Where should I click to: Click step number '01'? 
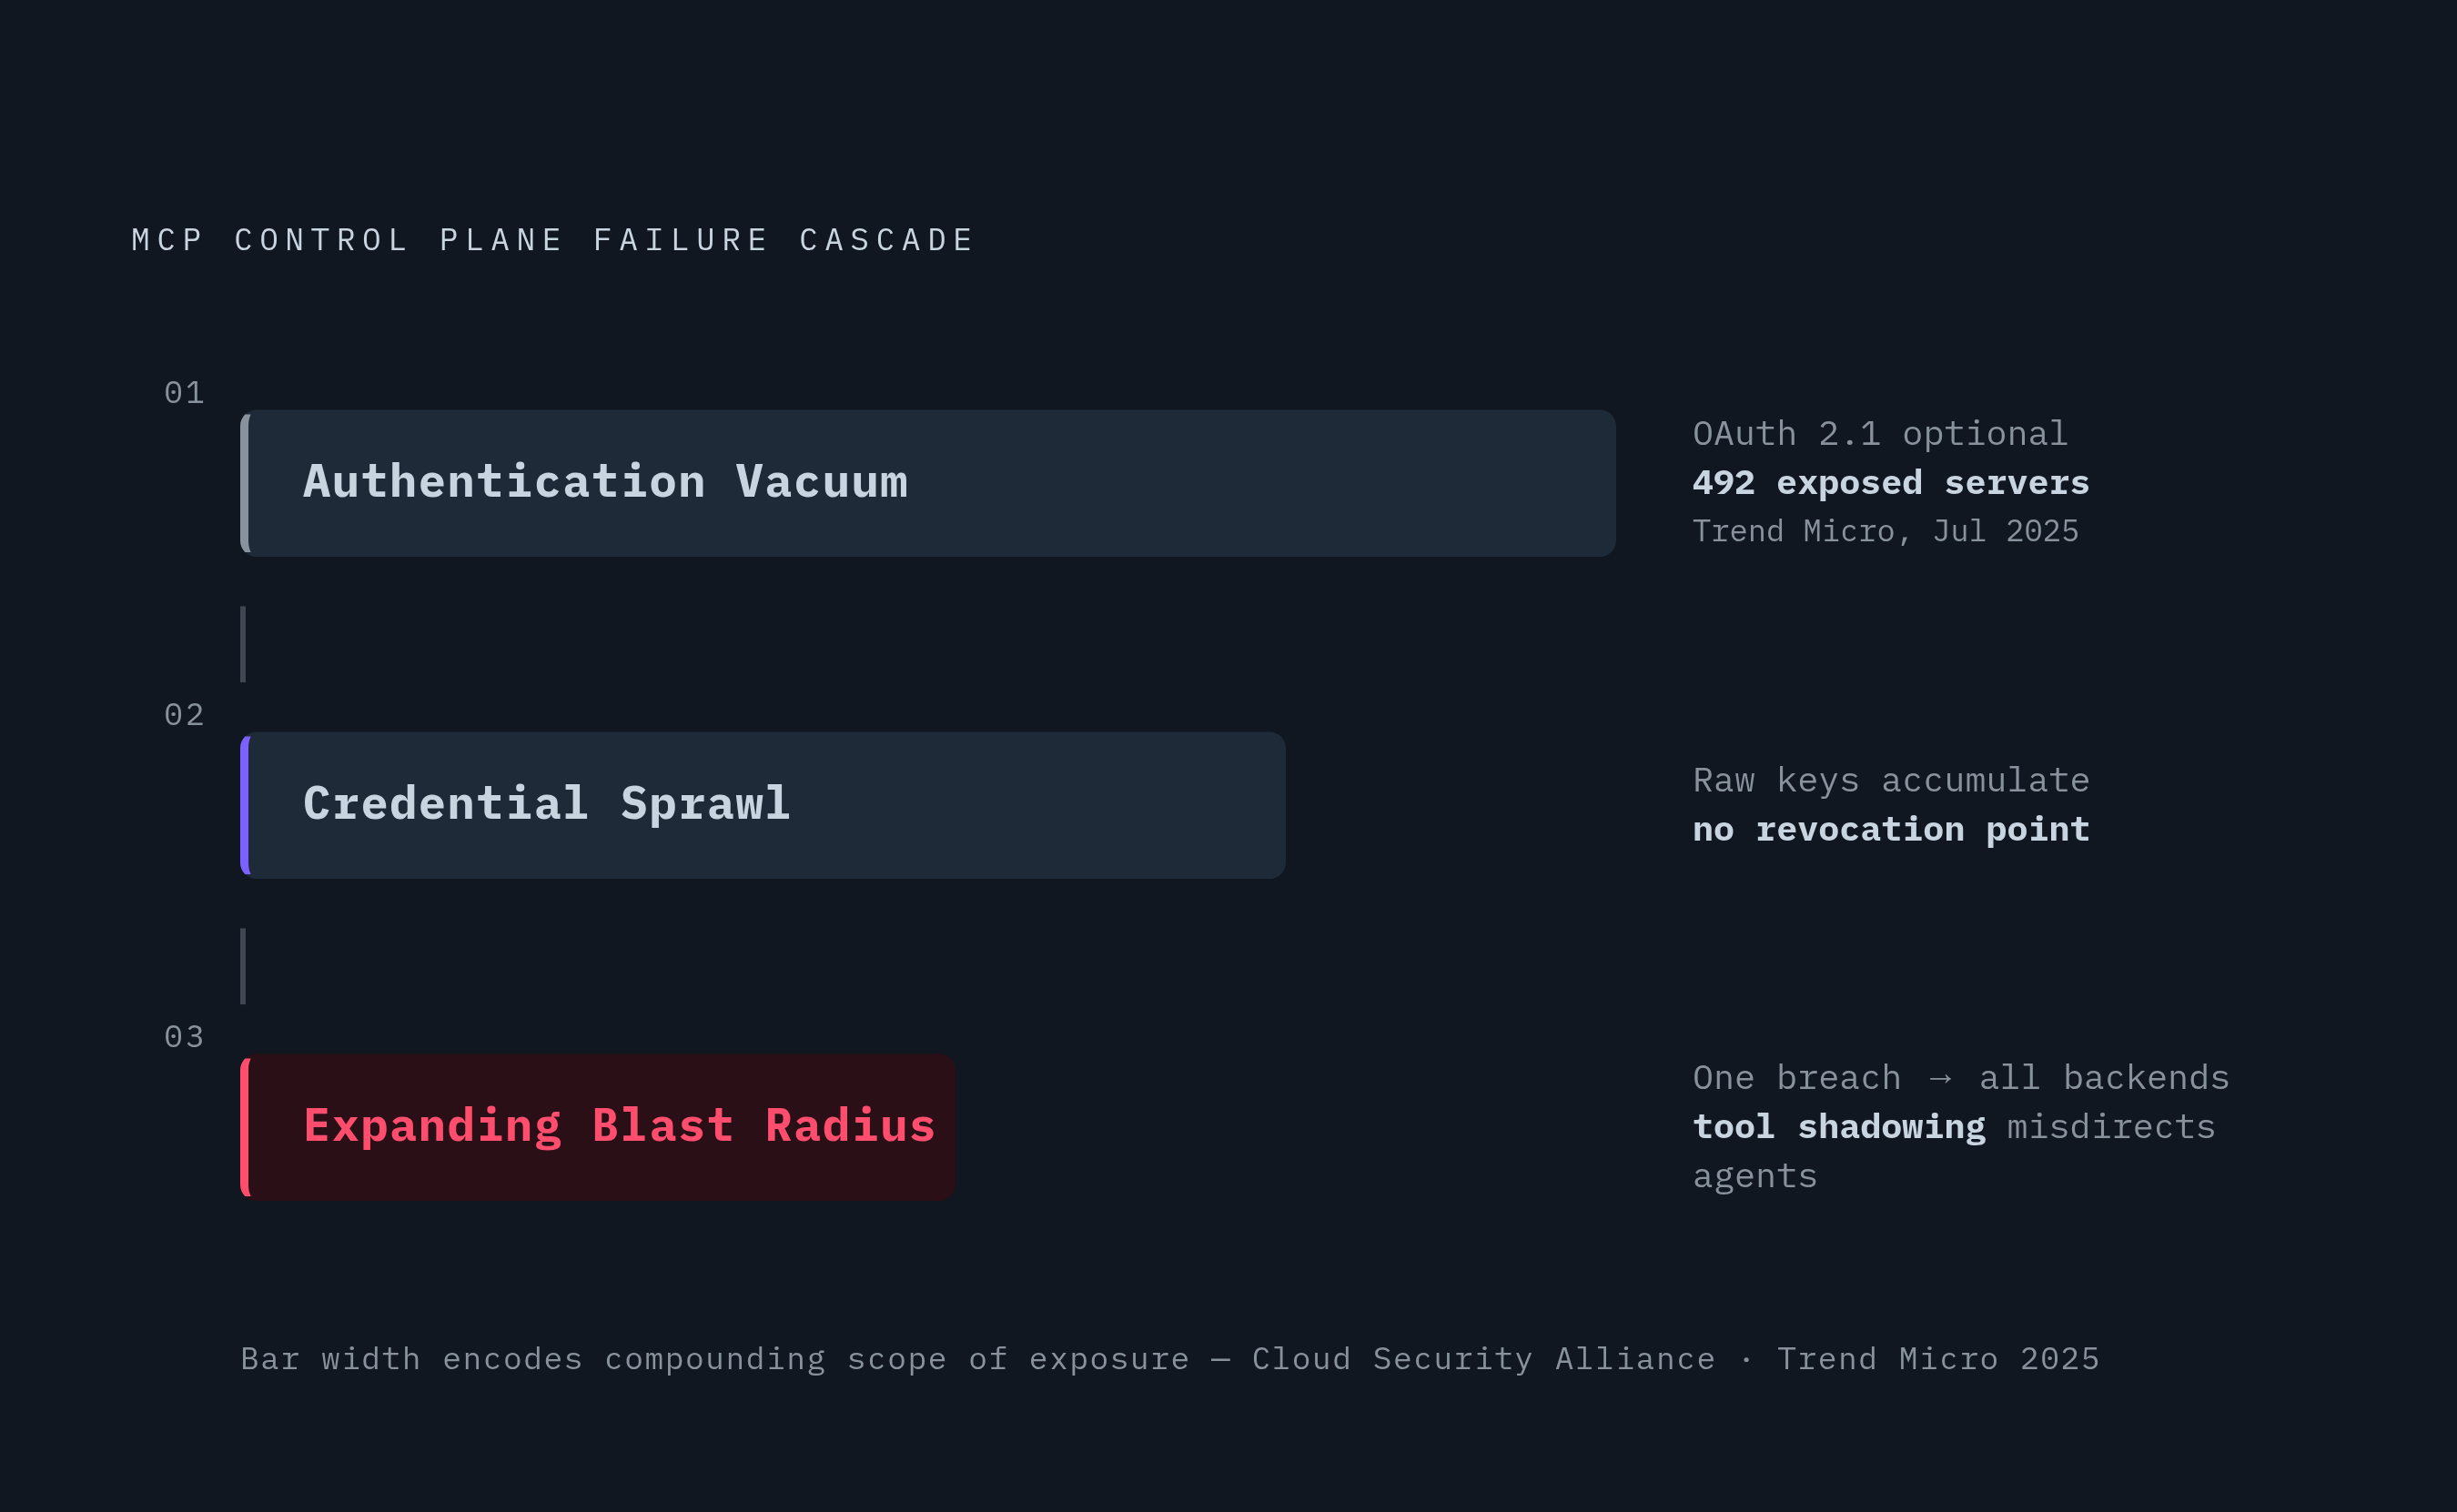click(x=184, y=393)
